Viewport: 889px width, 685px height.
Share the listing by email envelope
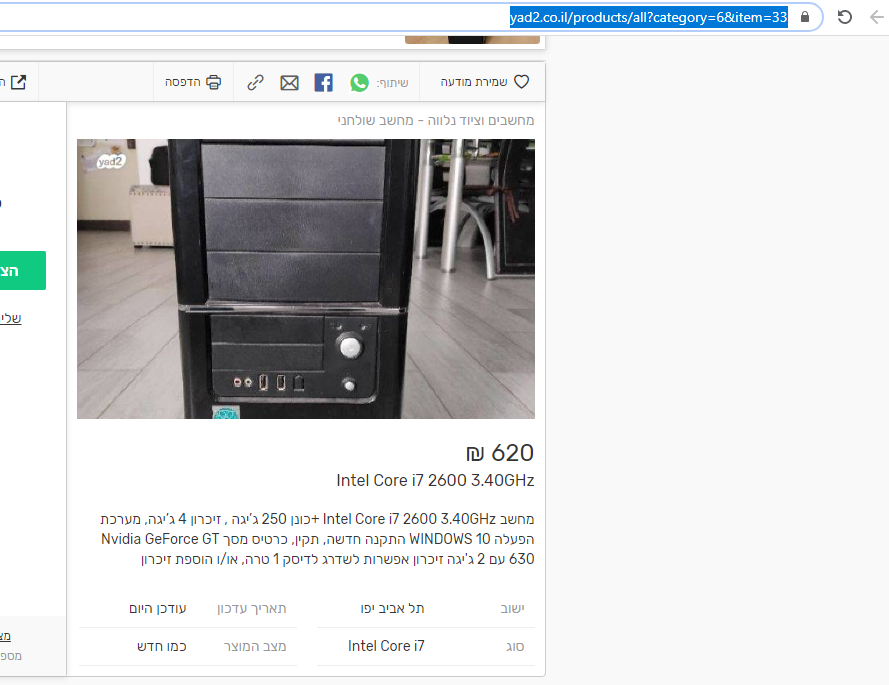pyautogui.click(x=289, y=83)
